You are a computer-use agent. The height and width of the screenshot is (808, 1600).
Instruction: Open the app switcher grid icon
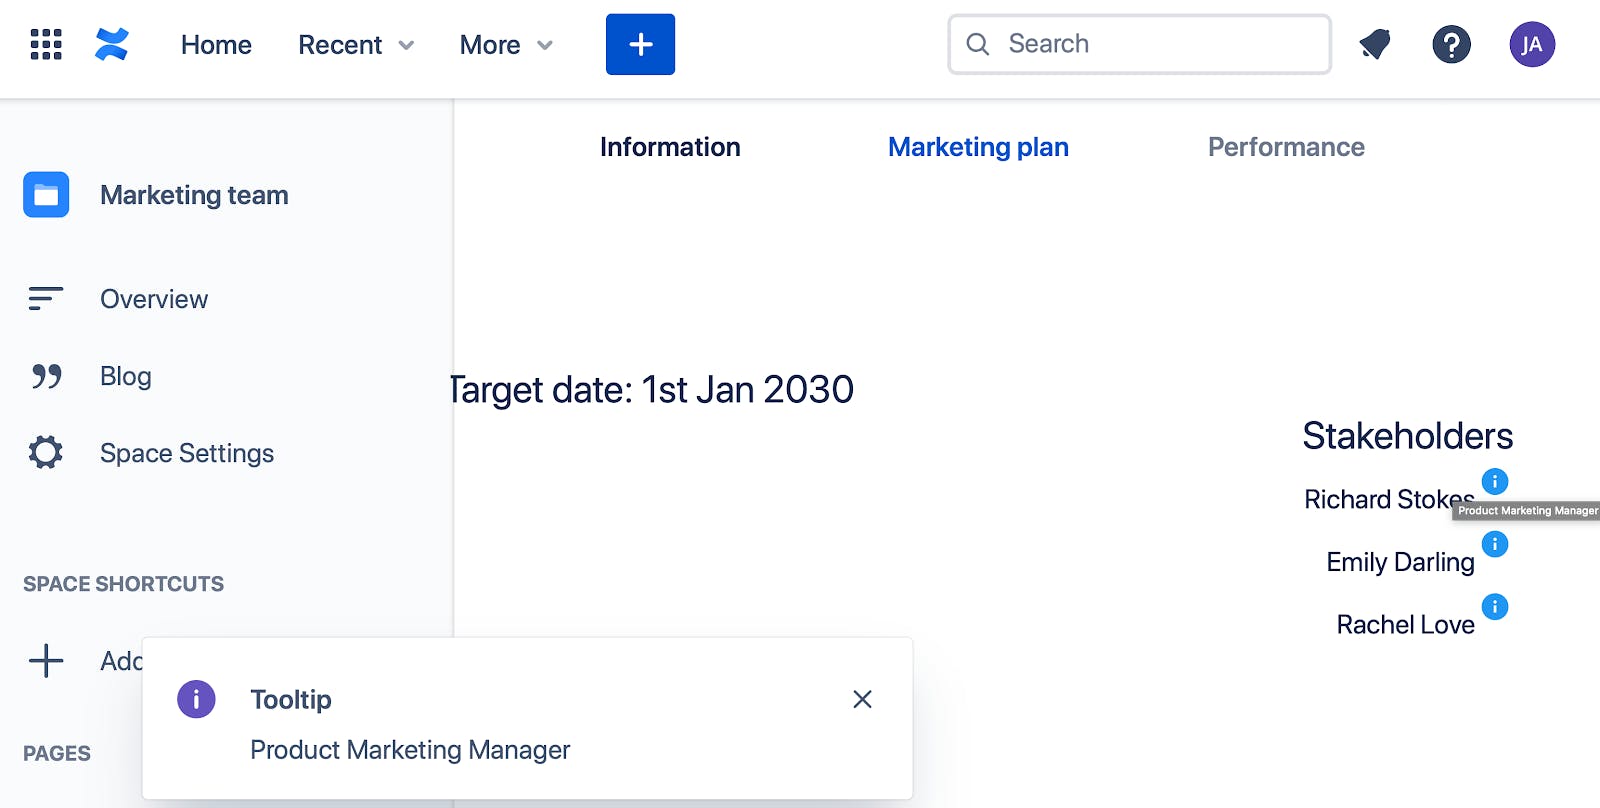46,45
